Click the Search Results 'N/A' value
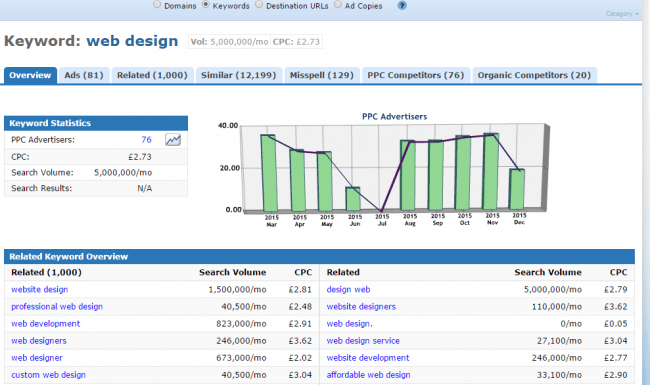Screen dimensions: 650x385 click(x=145, y=188)
